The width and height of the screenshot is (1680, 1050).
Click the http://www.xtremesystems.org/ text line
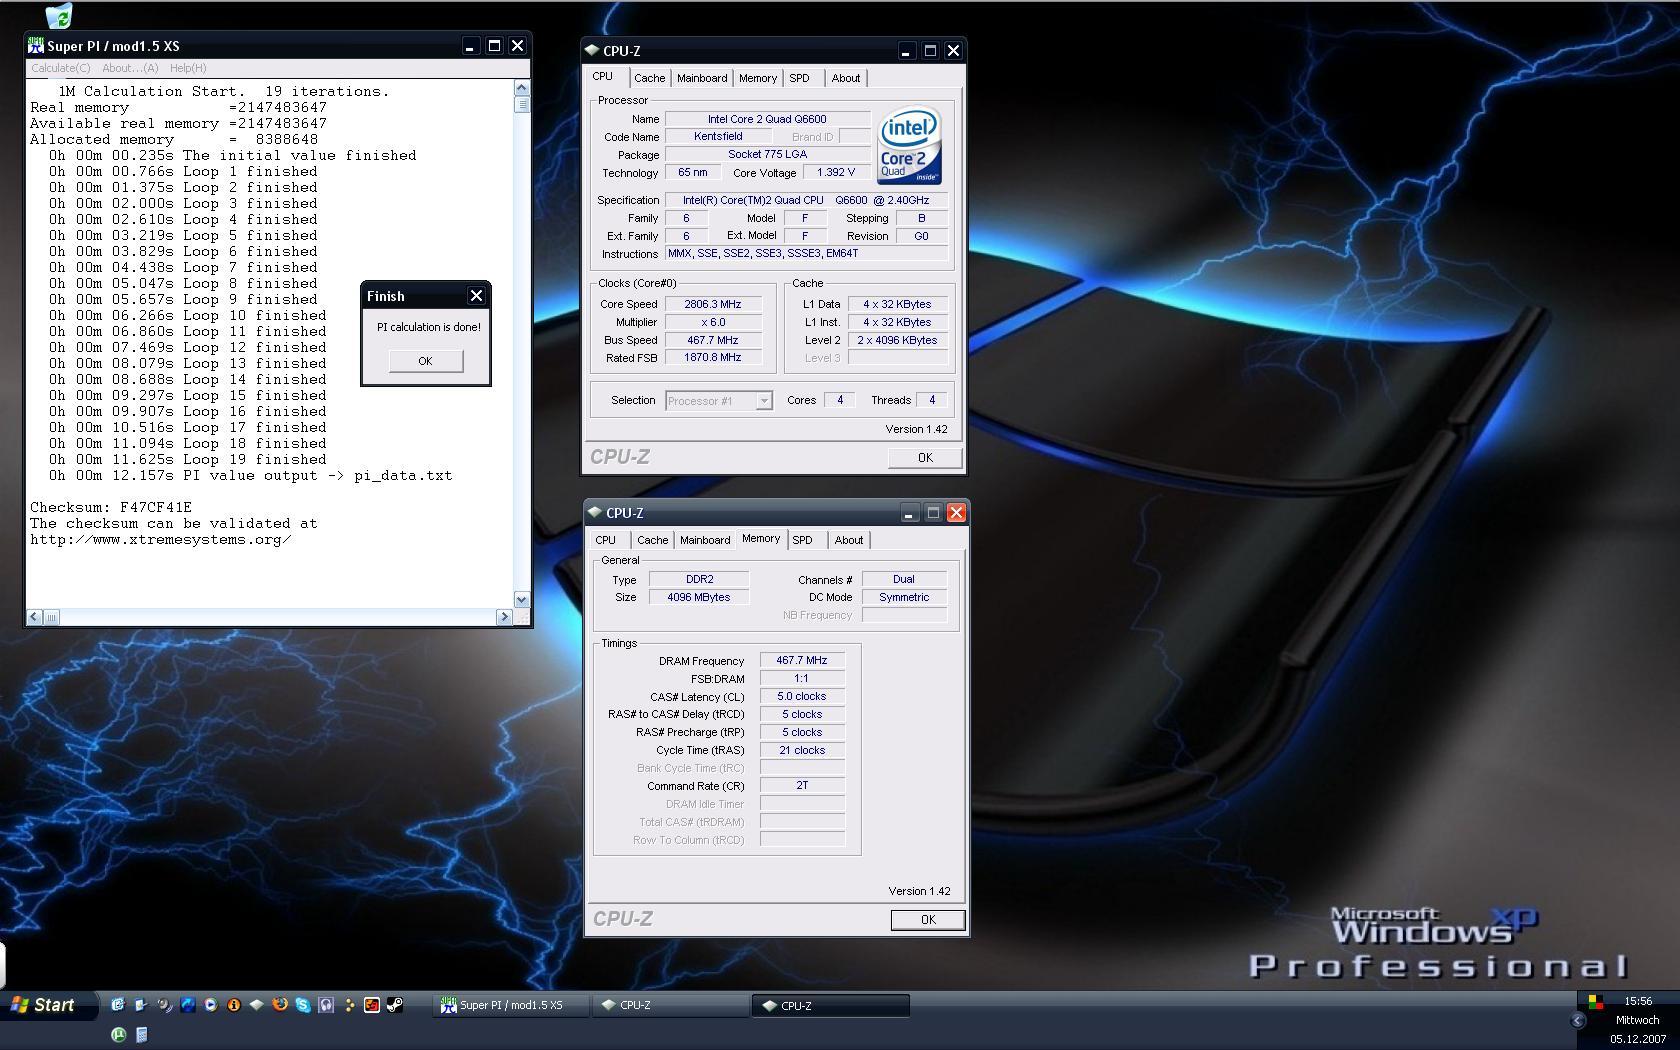(x=160, y=539)
